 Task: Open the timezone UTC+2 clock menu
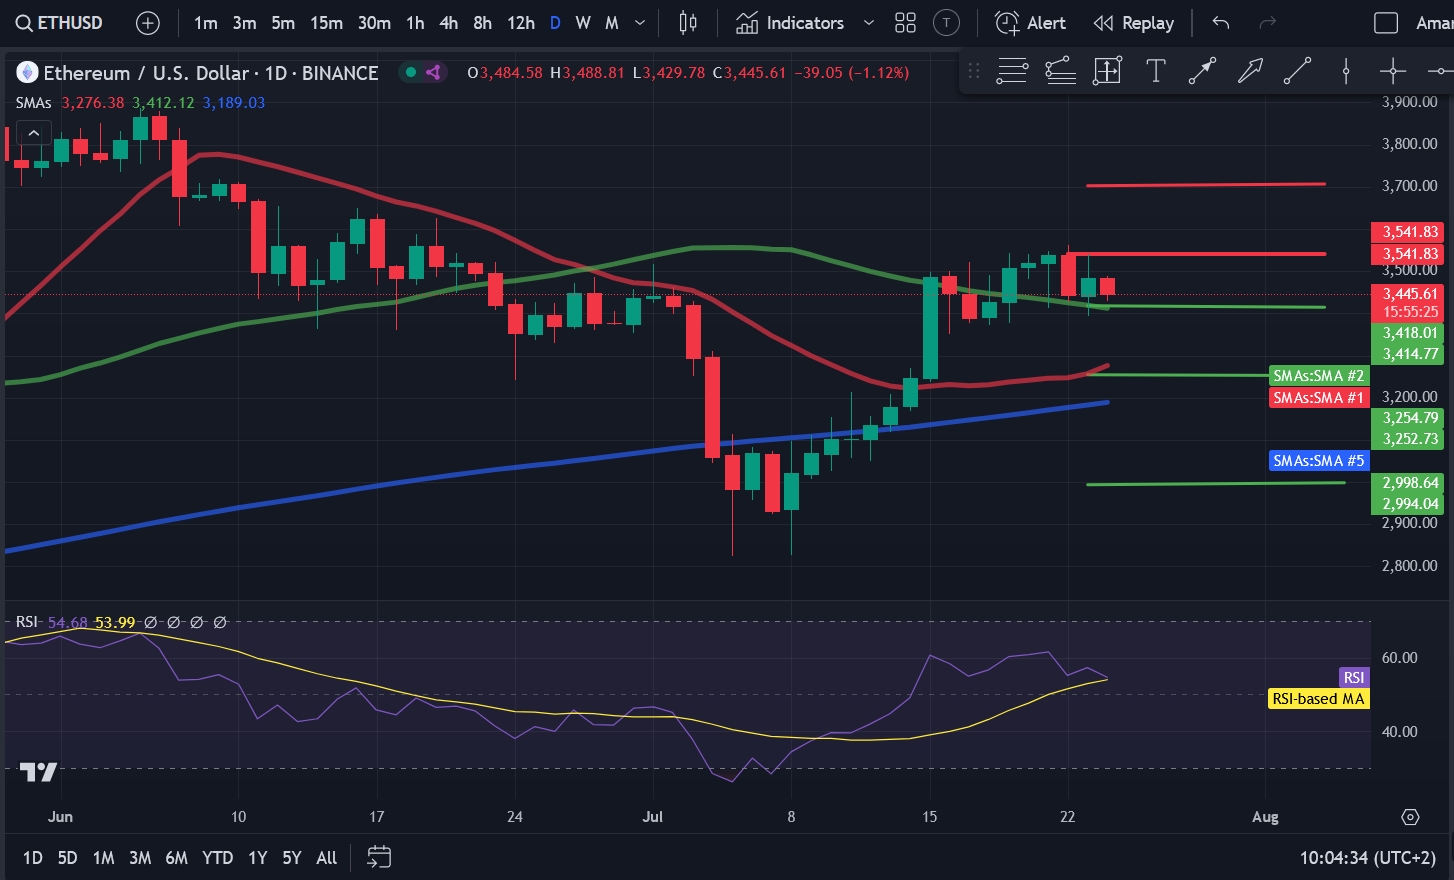1367,858
